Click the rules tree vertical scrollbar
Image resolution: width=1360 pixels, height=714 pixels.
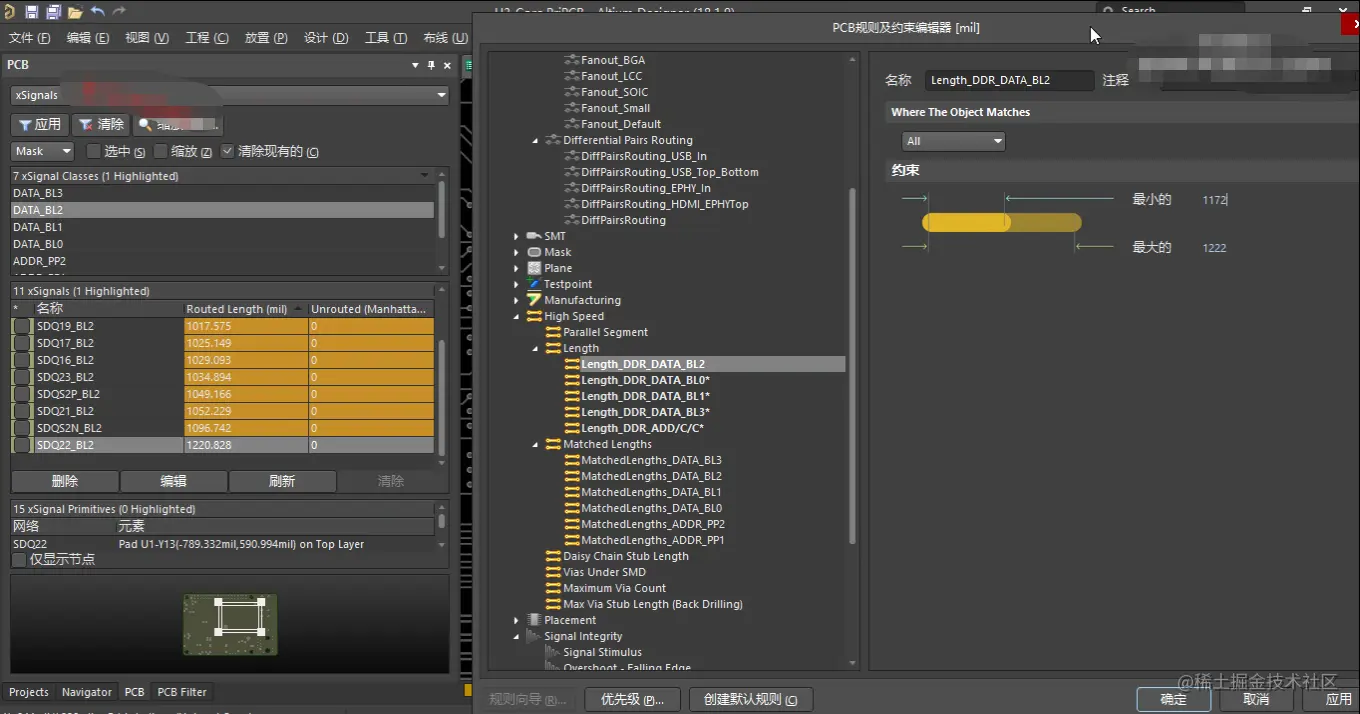click(853, 364)
